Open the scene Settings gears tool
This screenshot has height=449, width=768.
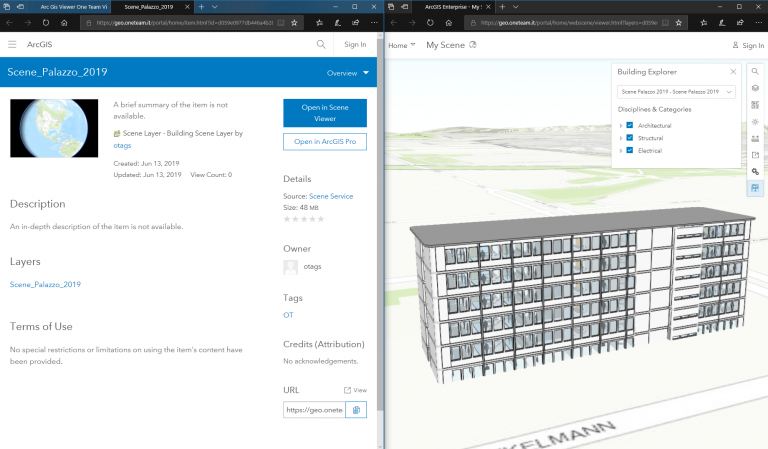coord(755,172)
